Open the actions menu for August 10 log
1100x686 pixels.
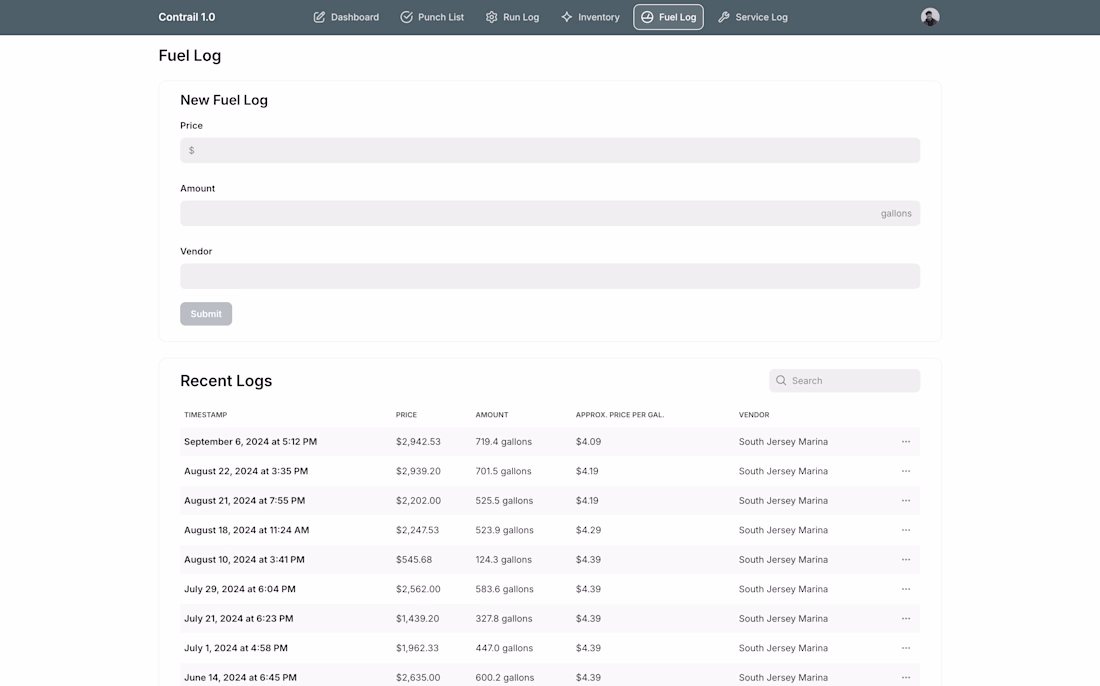coord(906,560)
